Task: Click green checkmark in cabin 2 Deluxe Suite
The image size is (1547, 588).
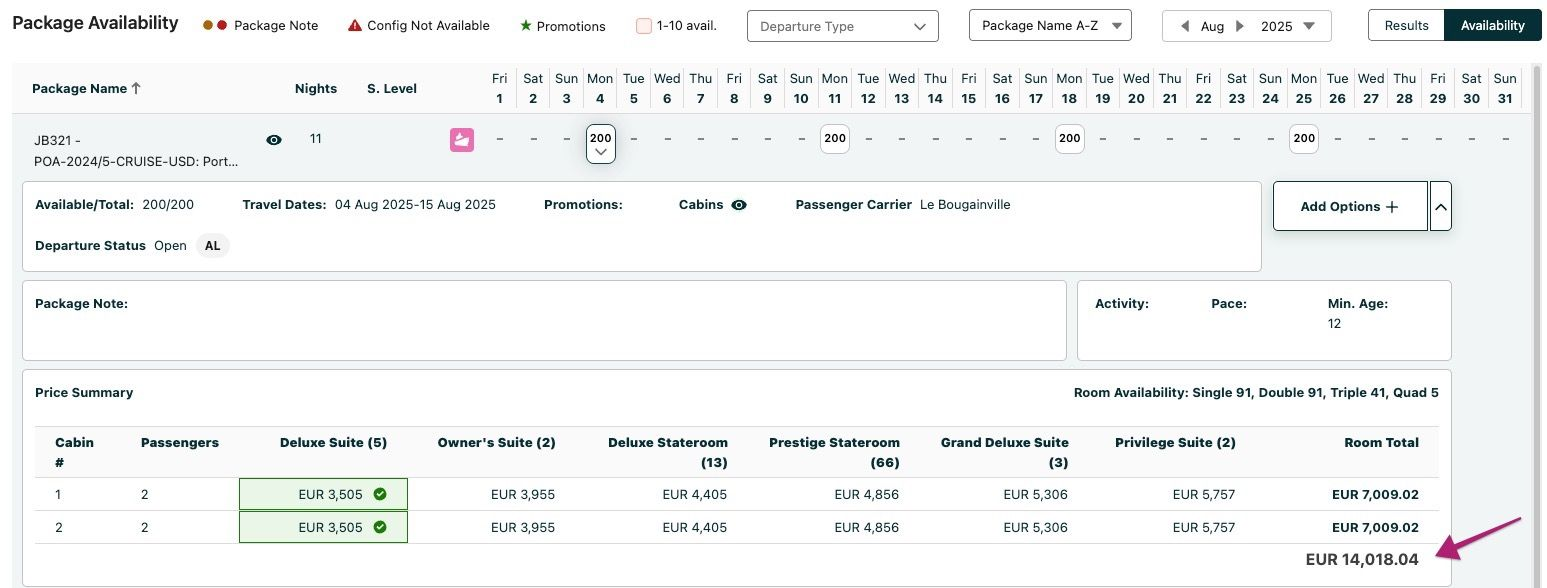Action: 380,527
